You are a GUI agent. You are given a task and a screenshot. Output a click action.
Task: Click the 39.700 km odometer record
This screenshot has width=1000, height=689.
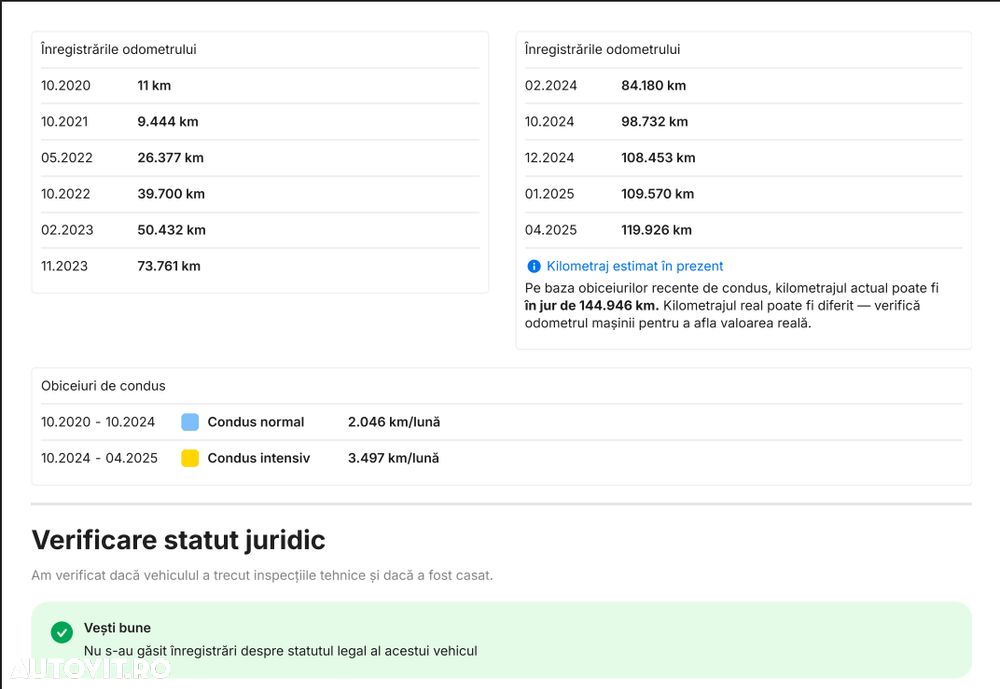(x=170, y=194)
